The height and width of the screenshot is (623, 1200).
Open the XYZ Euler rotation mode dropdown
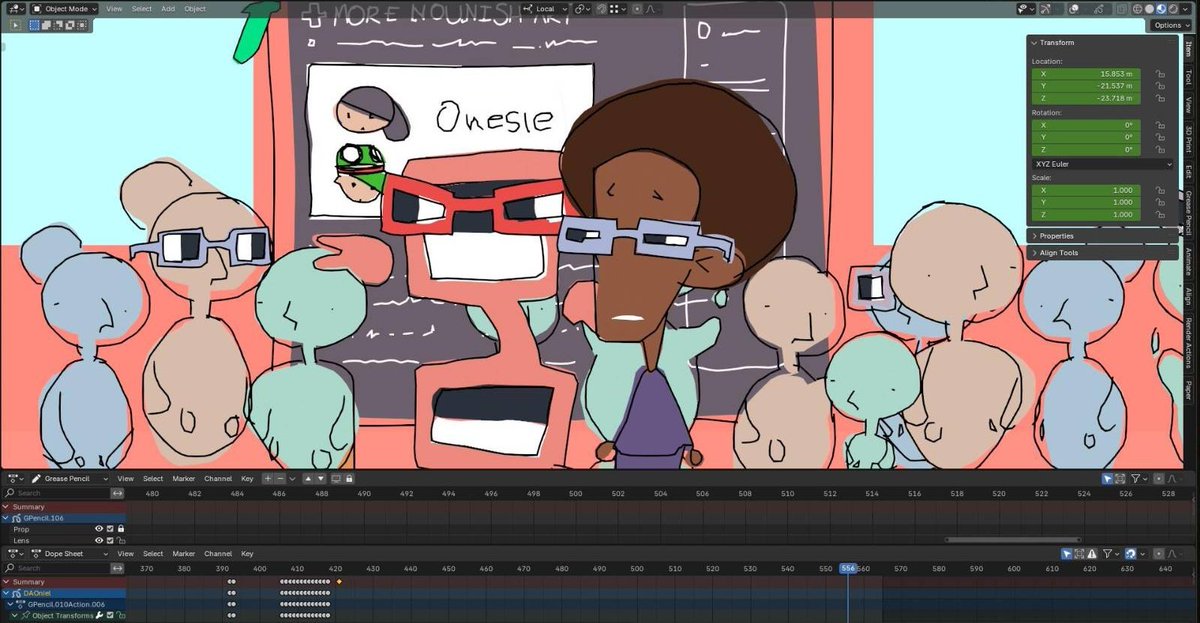pyautogui.click(x=1103, y=163)
